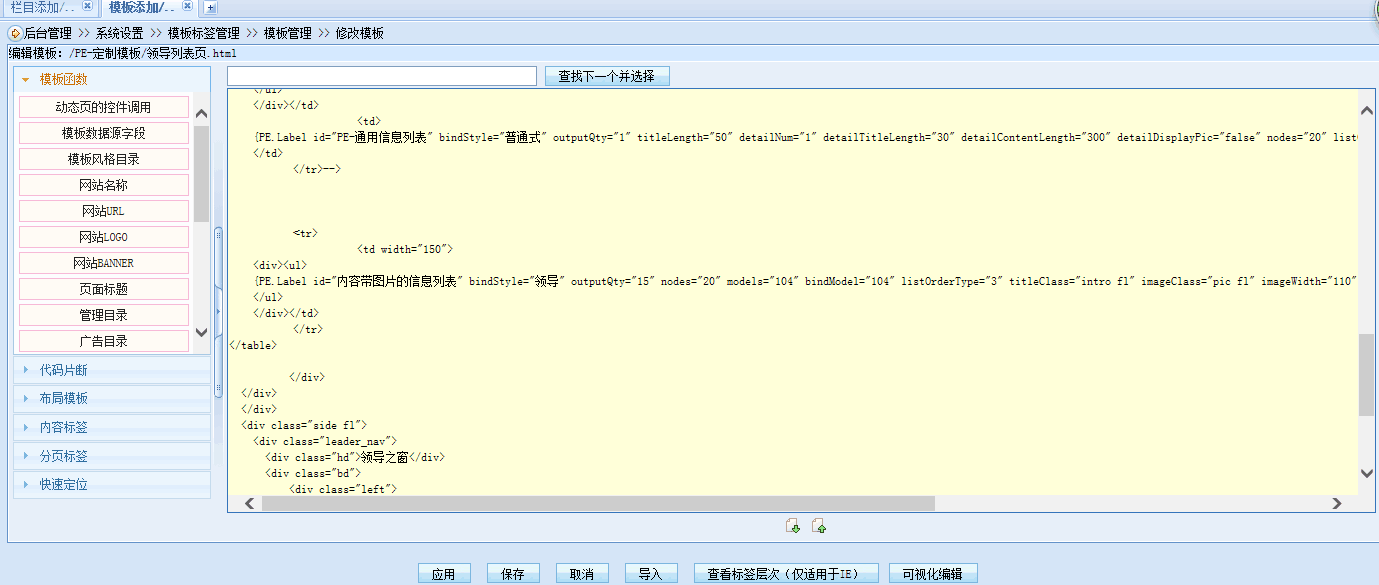The height and width of the screenshot is (585, 1379).
Task: Click the 后台管理 breadcrumb arrow icon
Action: (x=15, y=33)
